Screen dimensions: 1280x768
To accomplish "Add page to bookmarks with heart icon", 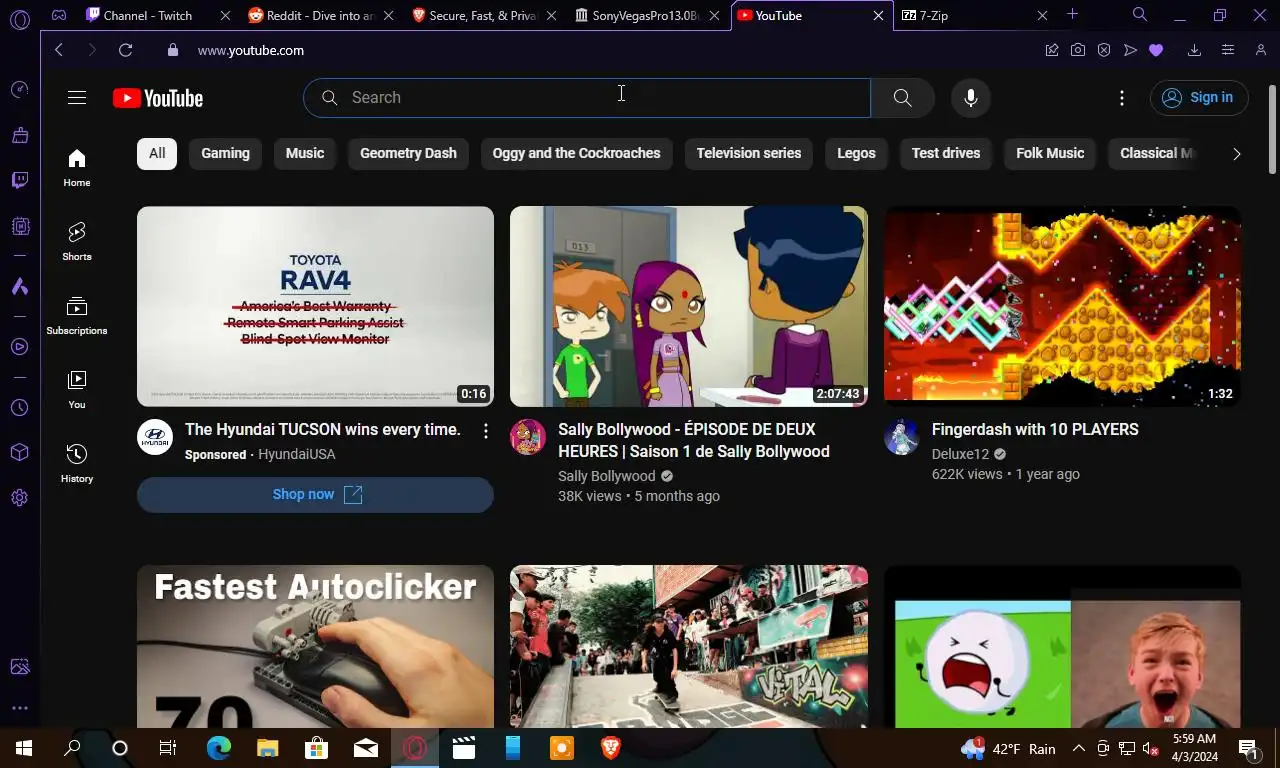I will [1156, 50].
